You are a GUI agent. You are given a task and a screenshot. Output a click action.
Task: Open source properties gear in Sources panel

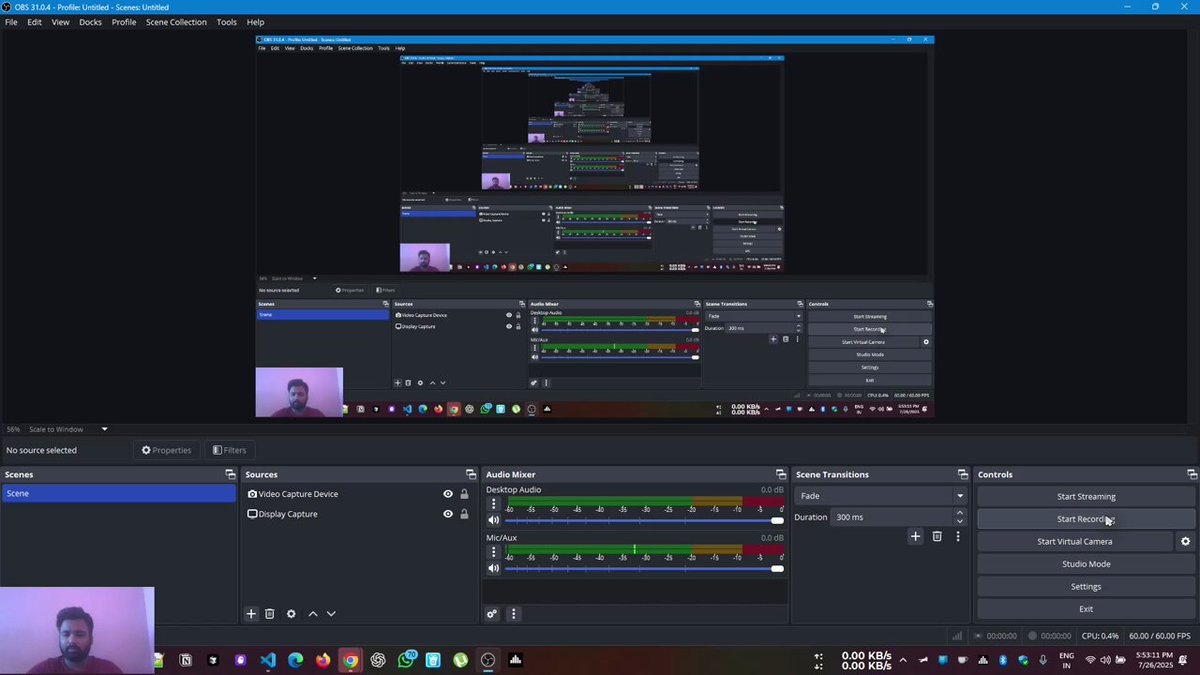point(291,614)
